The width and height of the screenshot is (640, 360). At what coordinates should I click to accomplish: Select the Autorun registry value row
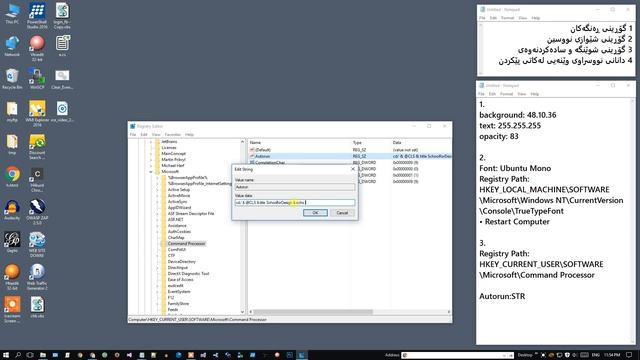click(x=350, y=156)
